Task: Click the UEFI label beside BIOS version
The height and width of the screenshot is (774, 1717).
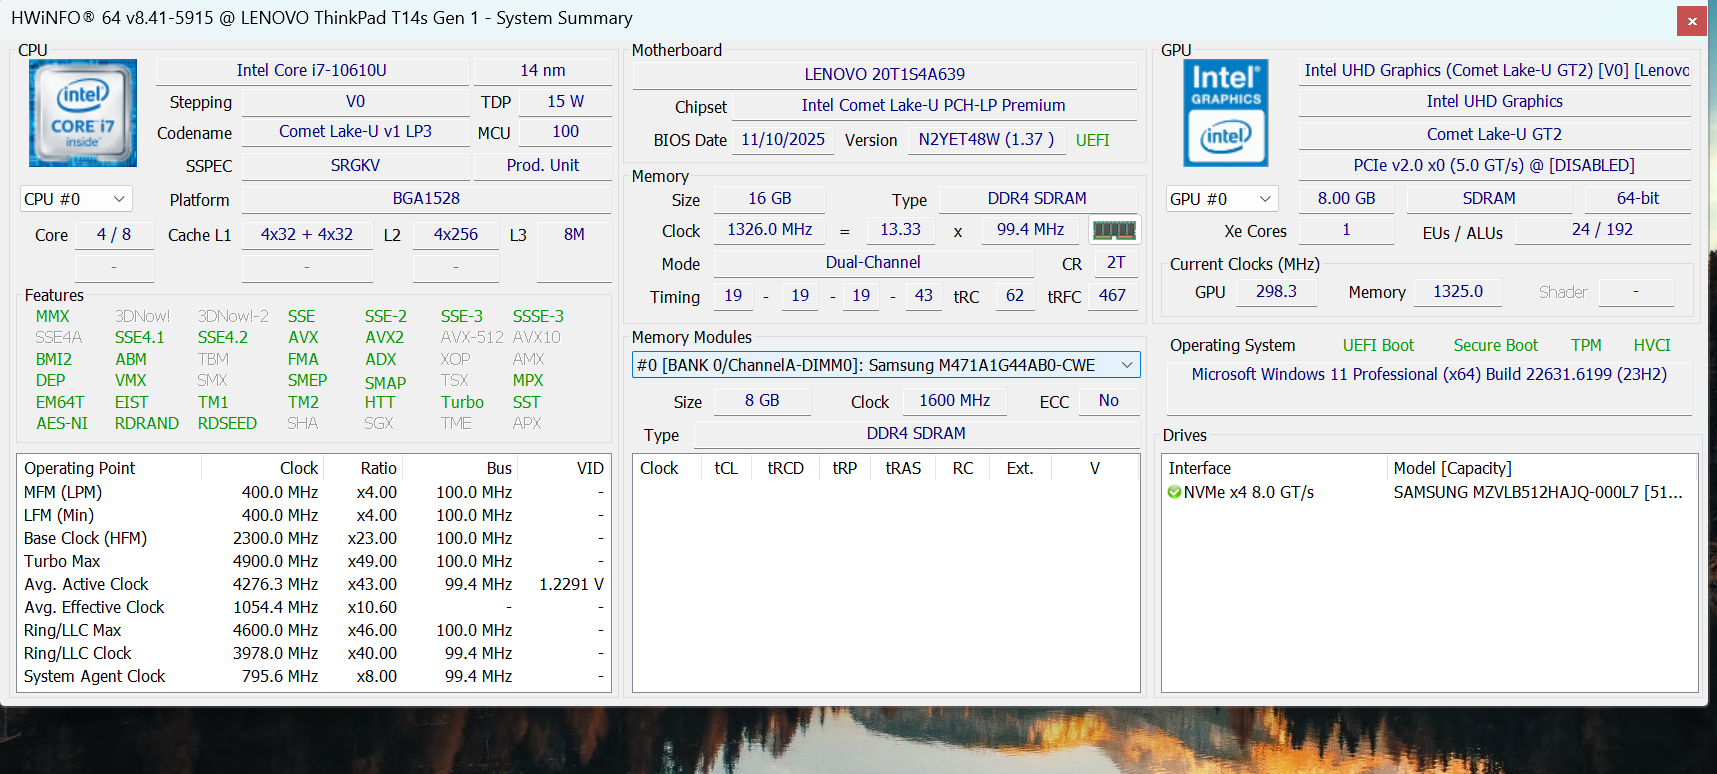Action: pos(1093,140)
